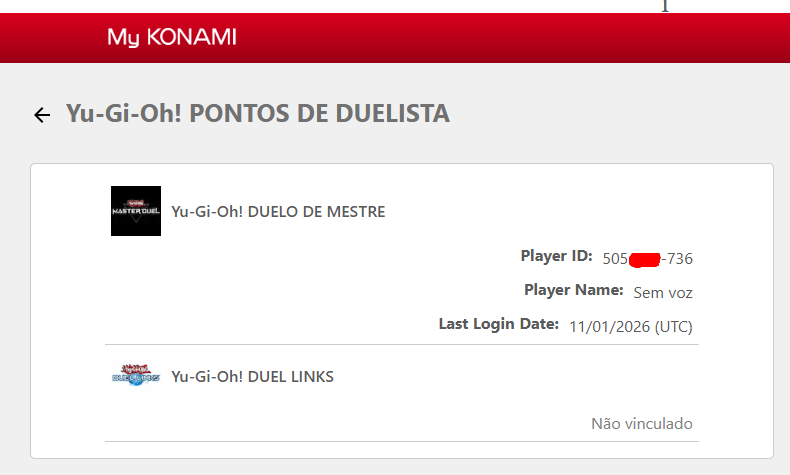The height and width of the screenshot is (475, 790).
Task: Open the Master Duel game icon
Action: tap(136, 211)
